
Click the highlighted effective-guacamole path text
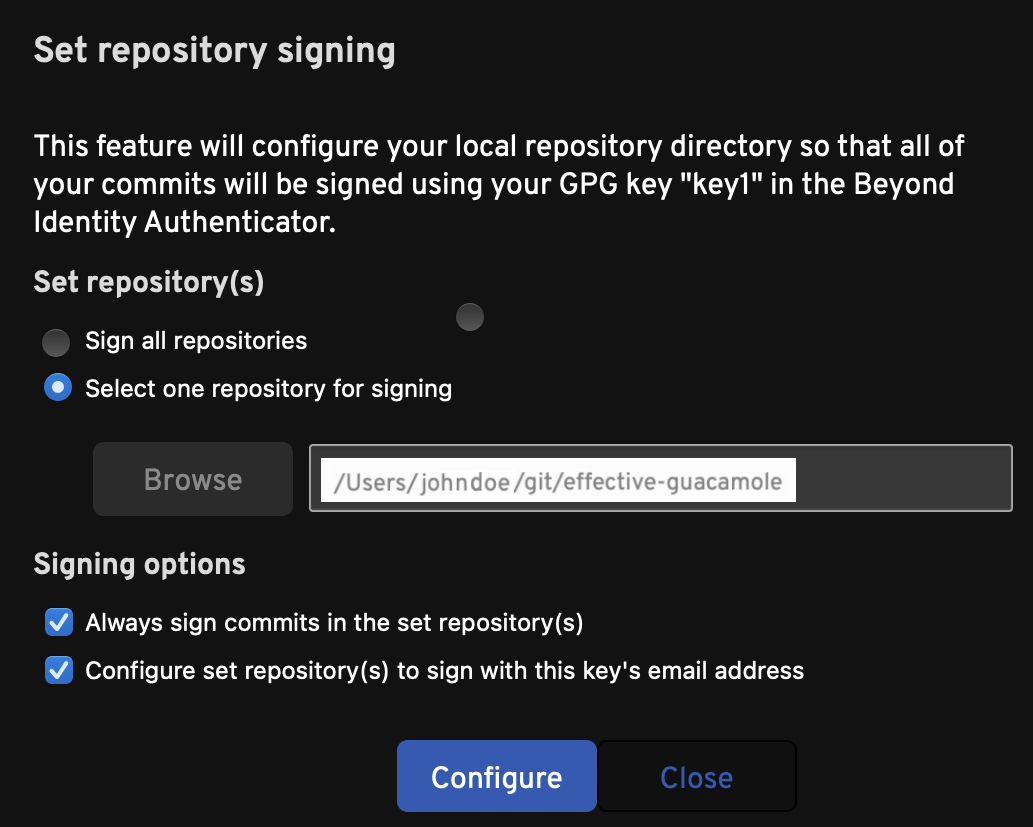(558, 481)
